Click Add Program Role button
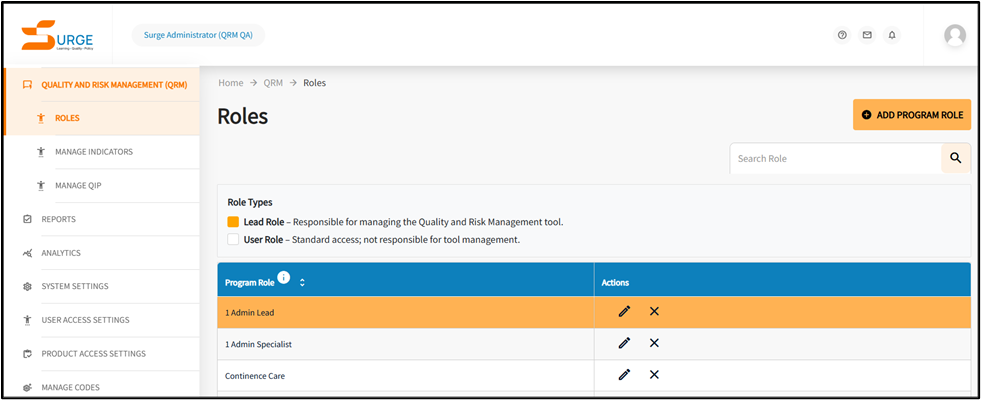 pos(911,115)
